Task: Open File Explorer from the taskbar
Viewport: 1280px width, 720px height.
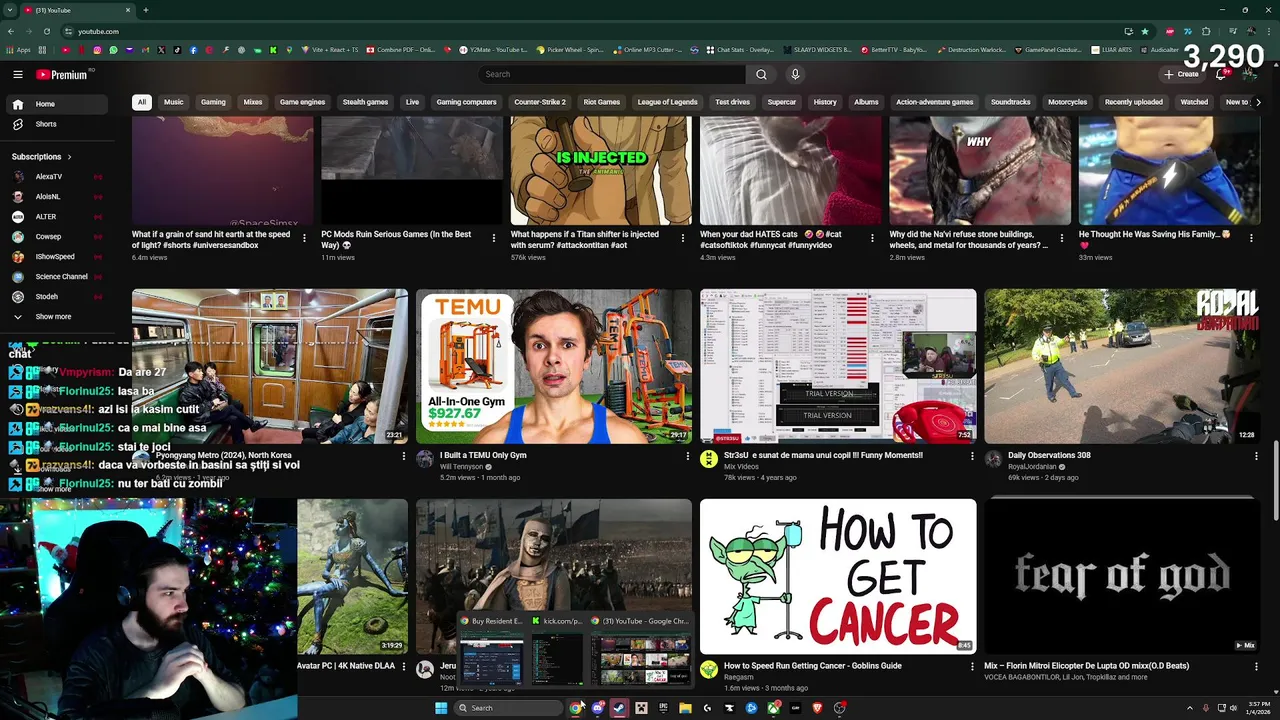Action: (685, 708)
